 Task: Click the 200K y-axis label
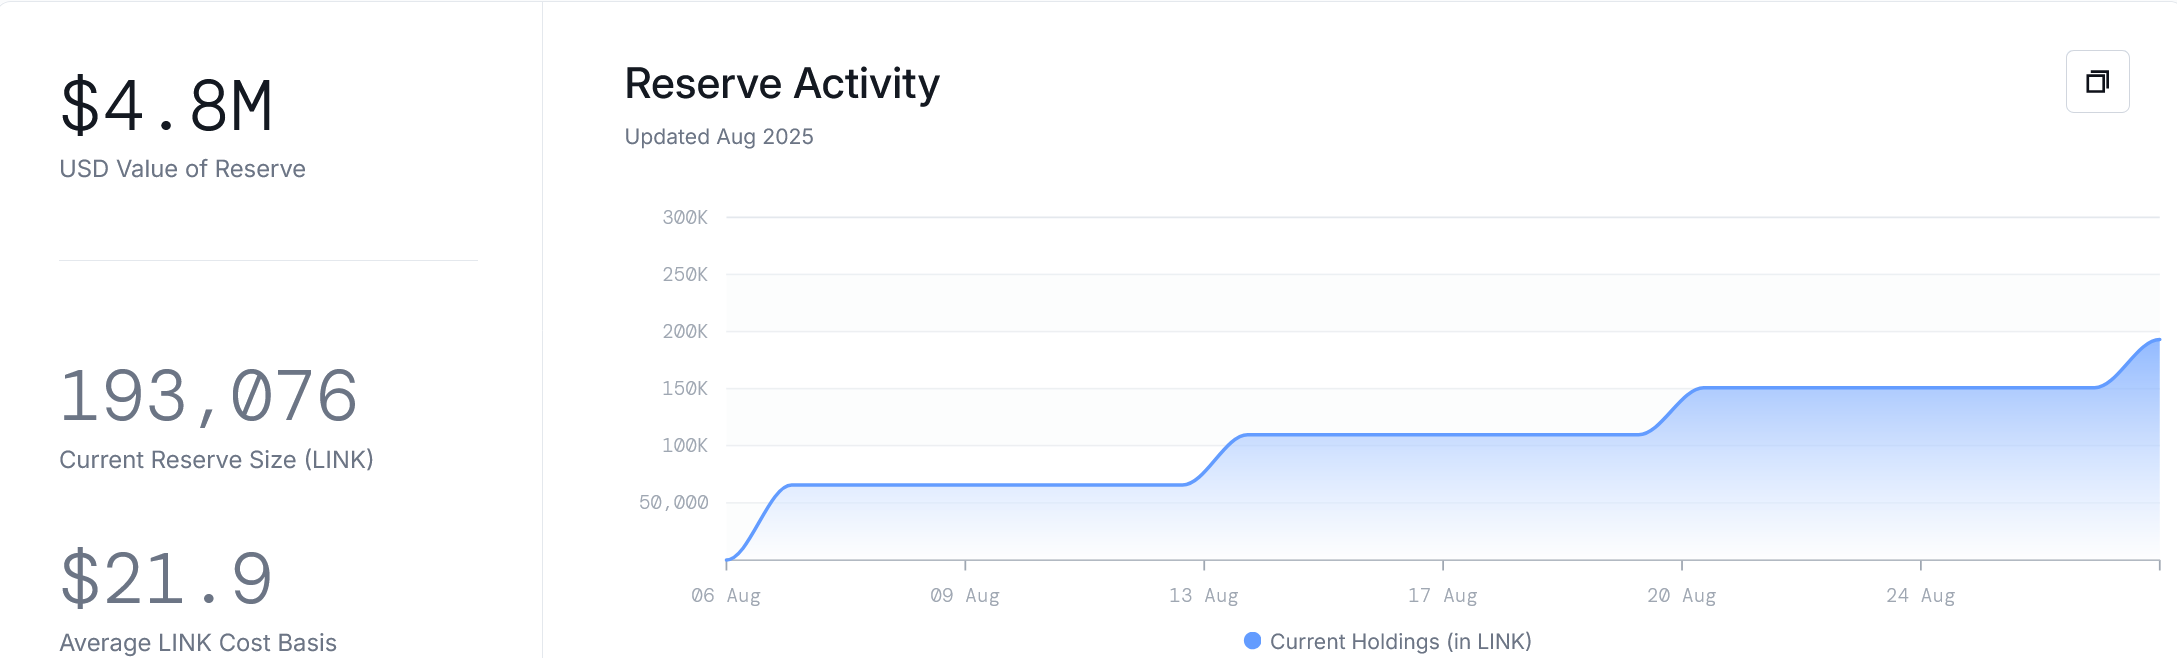pyautogui.click(x=685, y=331)
